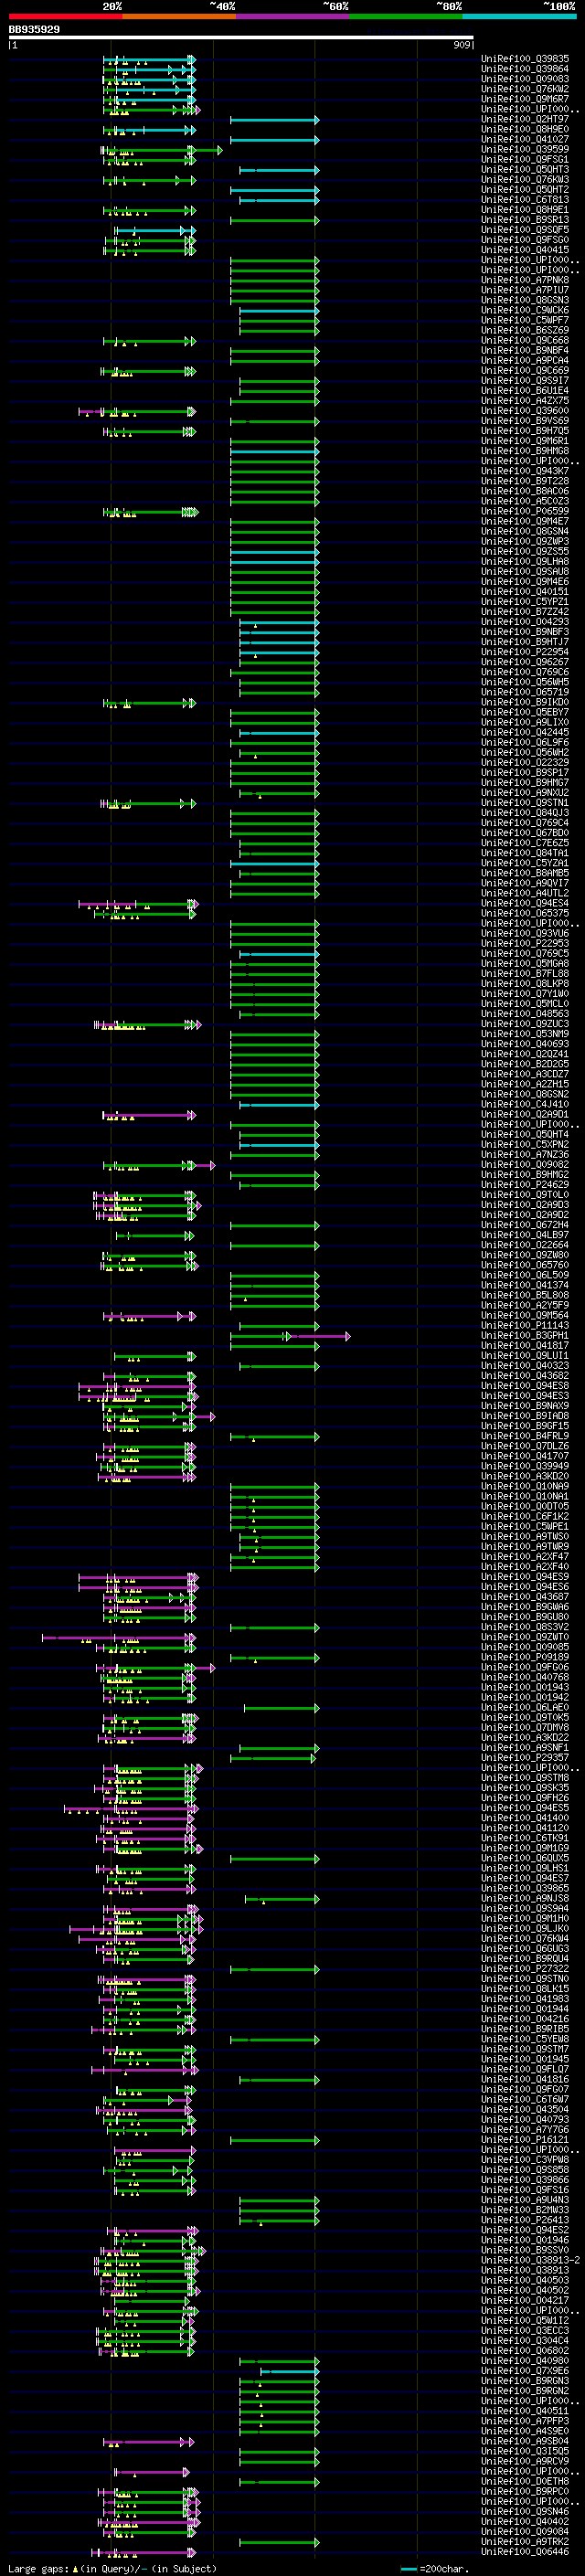The image size is (585, 2576).
Task: Select hit UniRef100_Q76KW2
Action: (525, 89)
